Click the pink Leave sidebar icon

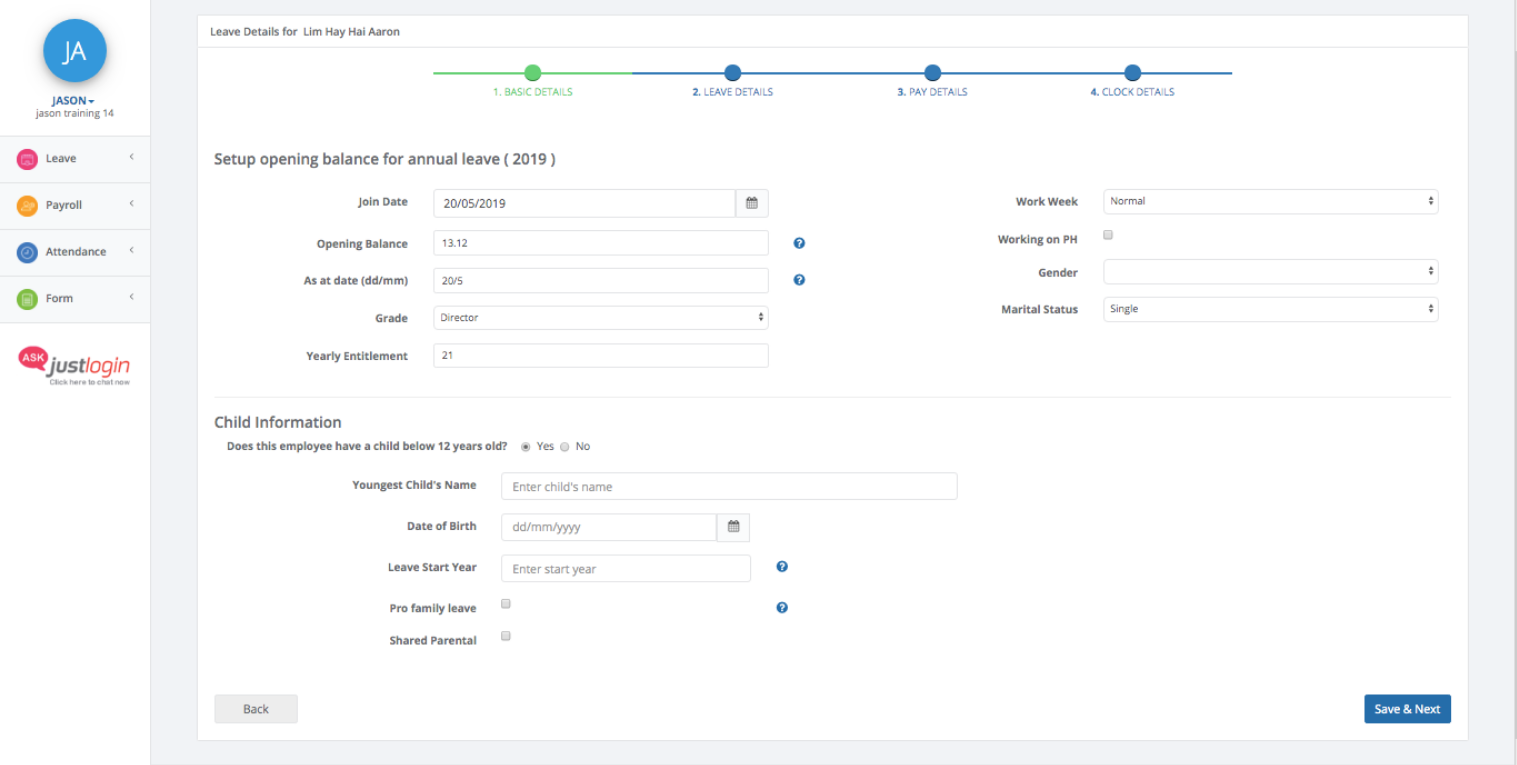27,159
